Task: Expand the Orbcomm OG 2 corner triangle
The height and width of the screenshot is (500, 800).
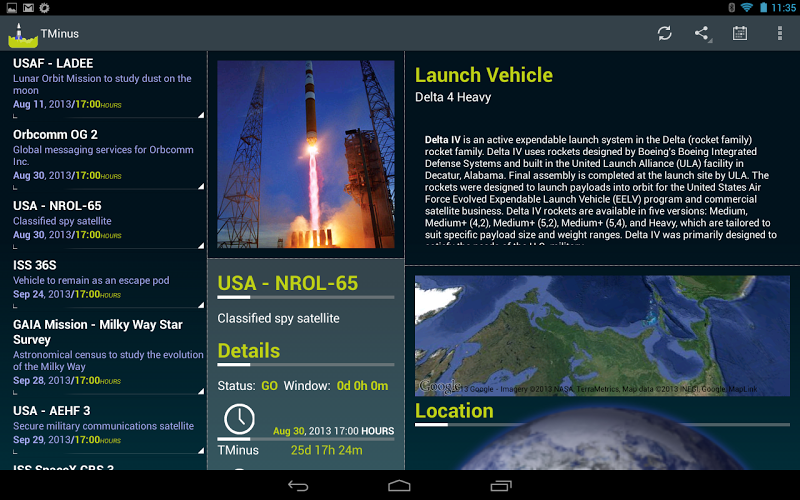Action: [x=201, y=187]
